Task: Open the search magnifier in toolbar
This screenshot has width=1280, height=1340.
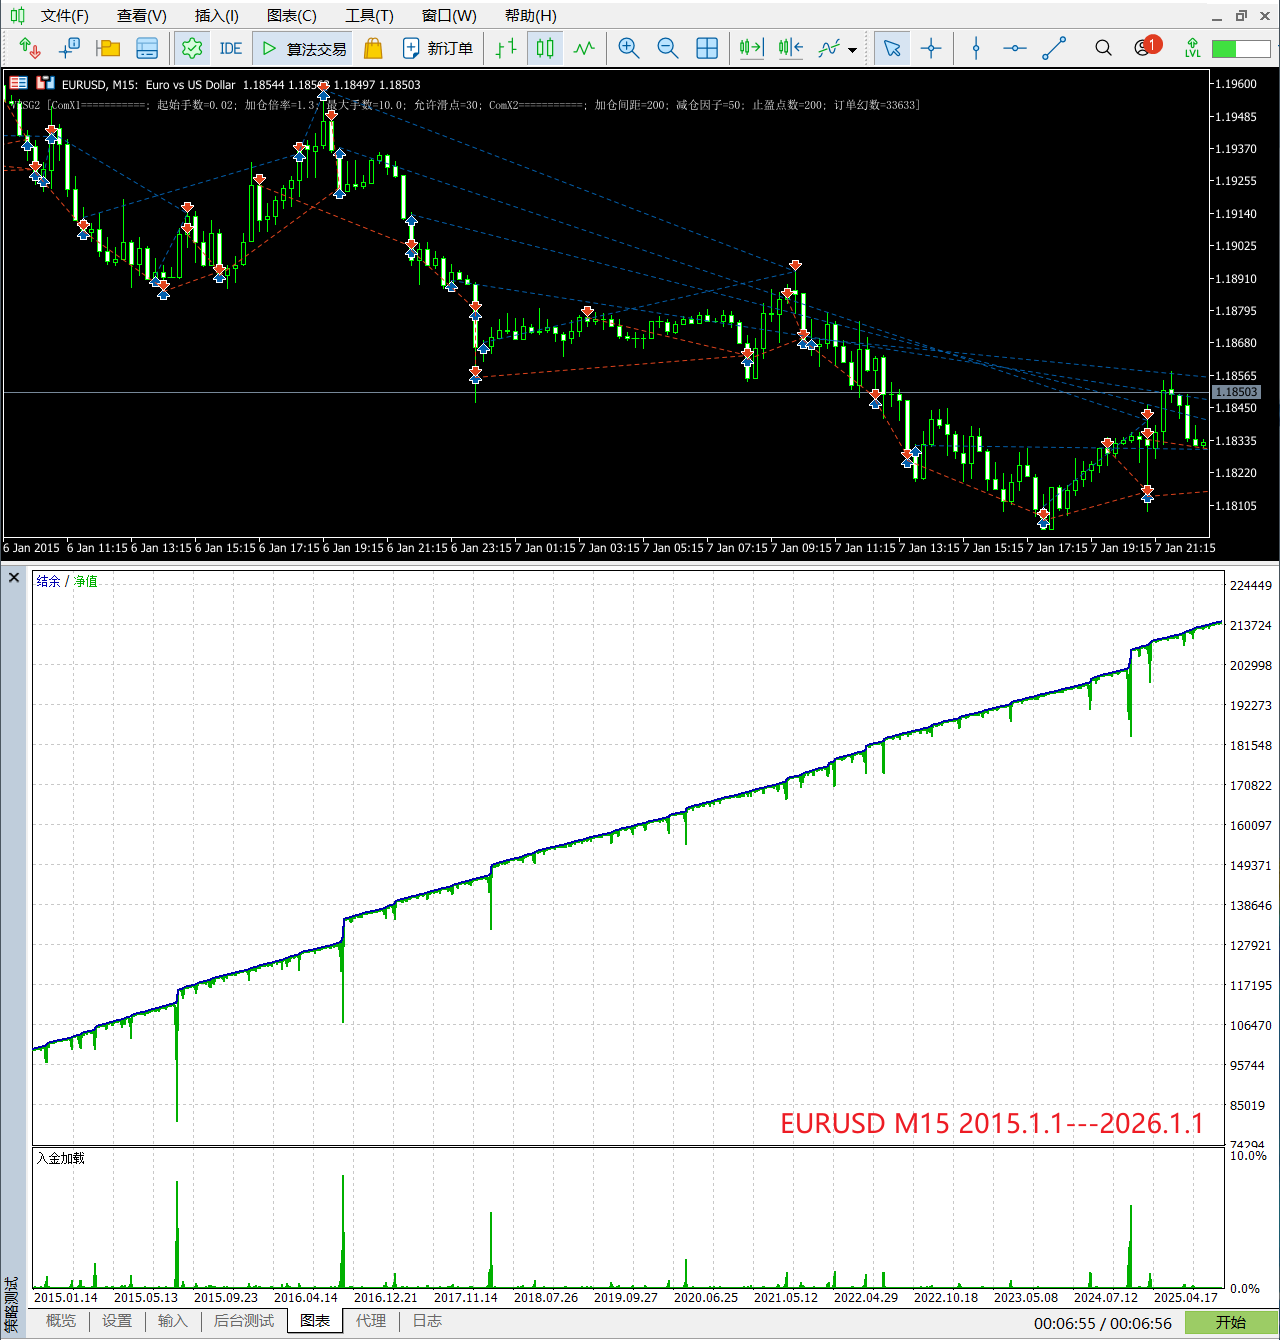Action: tap(1103, 48)
